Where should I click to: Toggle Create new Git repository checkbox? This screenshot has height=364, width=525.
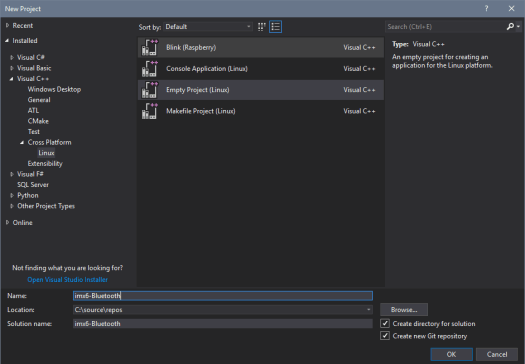point(385,336)
